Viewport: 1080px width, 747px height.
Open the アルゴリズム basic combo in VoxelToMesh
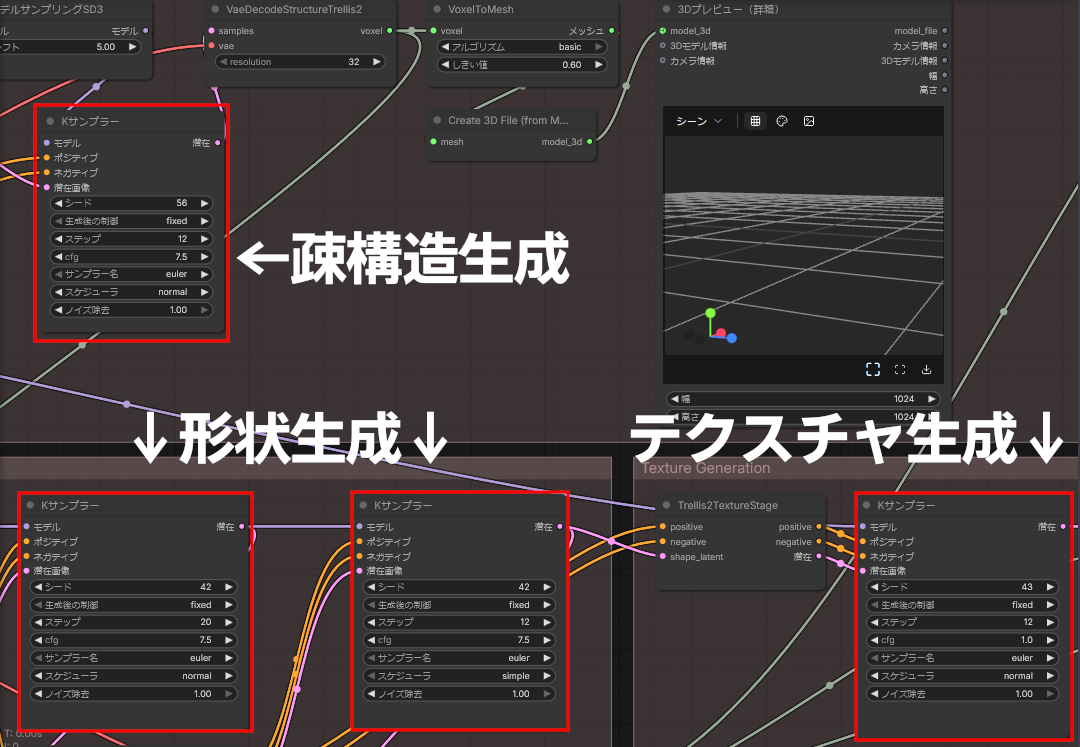click(x=521, y=47)
